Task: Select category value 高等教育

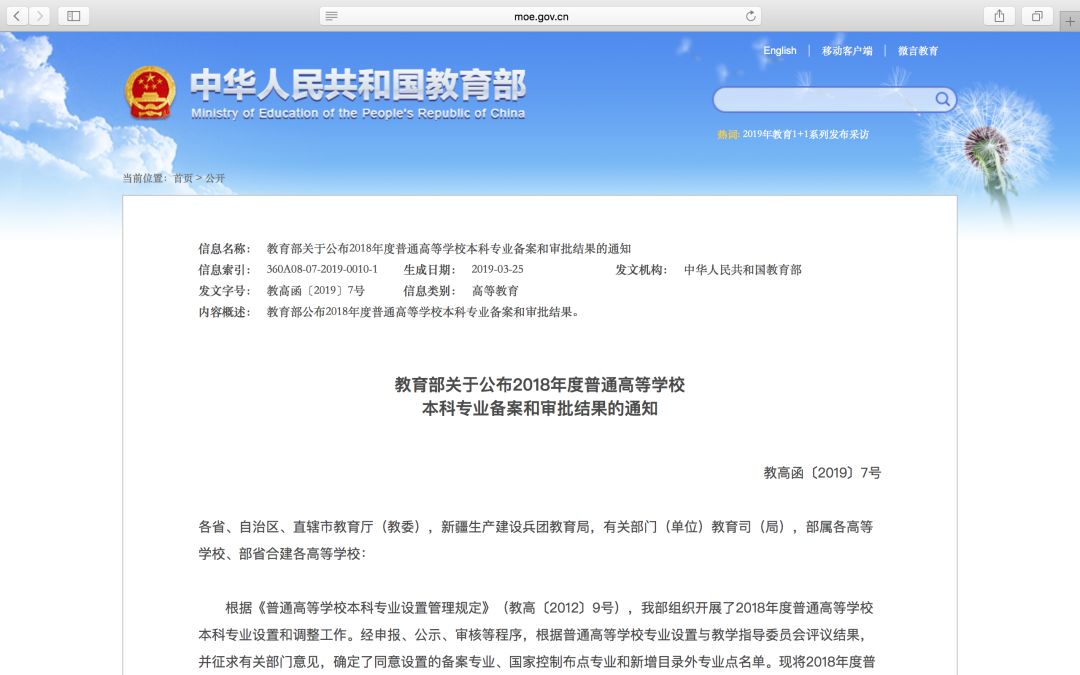Action: pos(495,291)
